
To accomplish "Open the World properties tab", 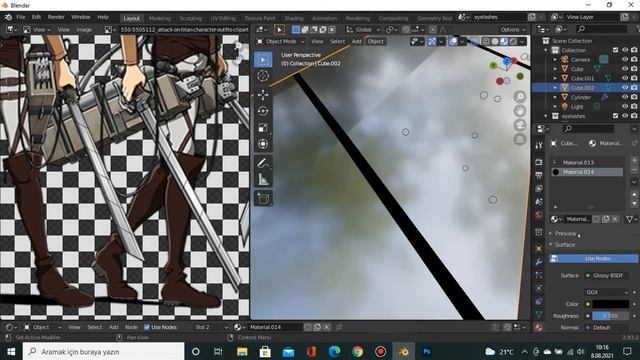I will 539,215.
